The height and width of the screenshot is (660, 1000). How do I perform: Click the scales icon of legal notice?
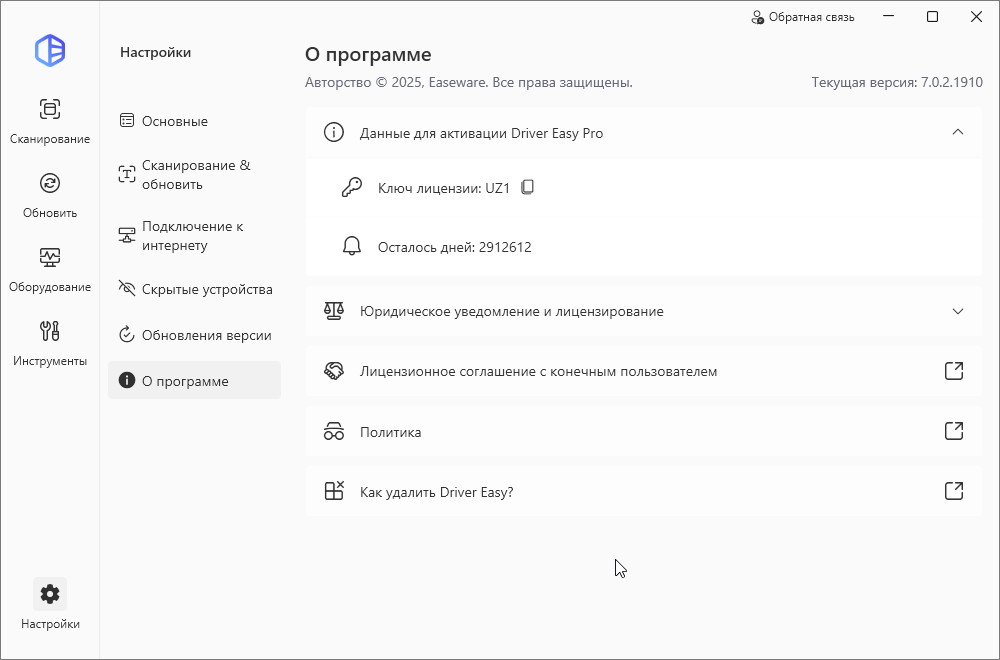coord(334,311)
